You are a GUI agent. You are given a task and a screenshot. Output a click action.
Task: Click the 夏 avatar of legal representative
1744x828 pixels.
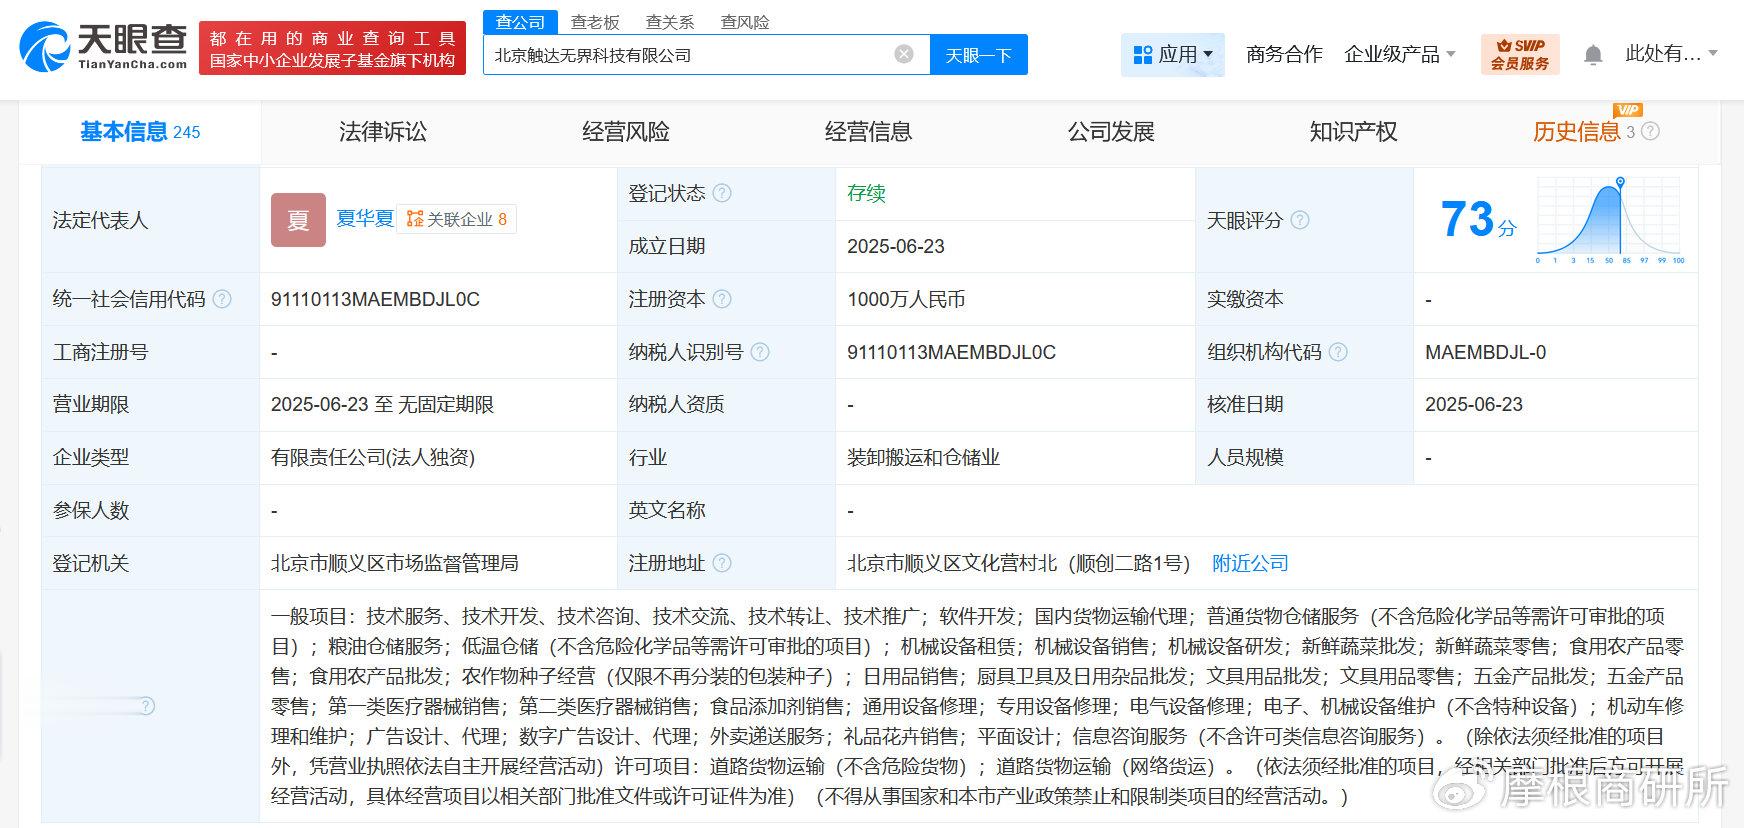[298, 220]
